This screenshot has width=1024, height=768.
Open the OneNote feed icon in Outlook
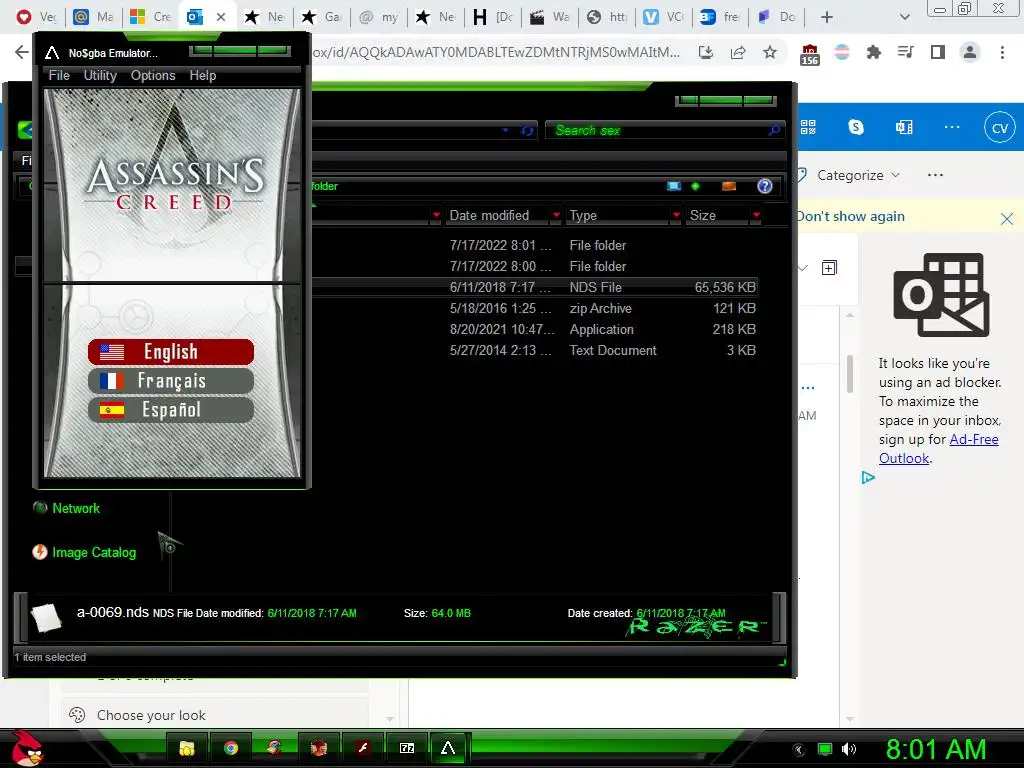point(904,127)
